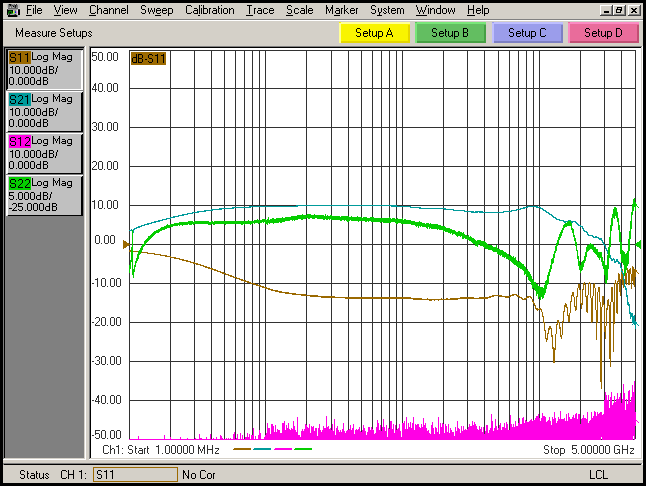Open the System menu
The image size is (646, 486).
pos(387,10)
